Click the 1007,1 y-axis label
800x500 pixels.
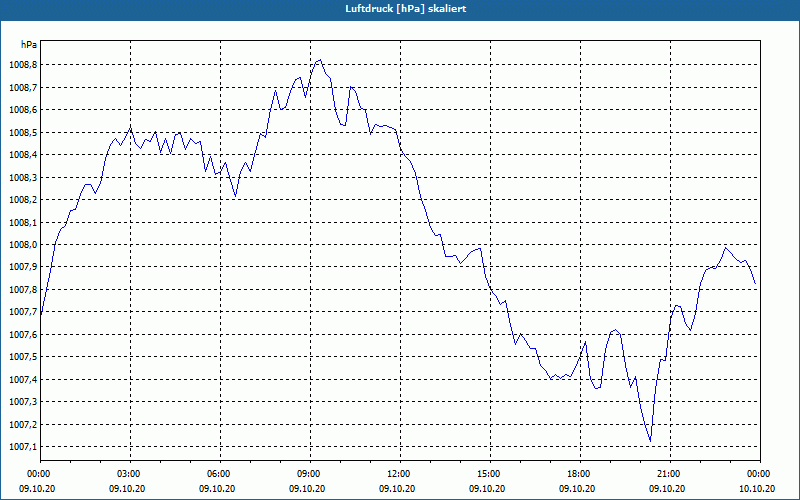point(23,446)
